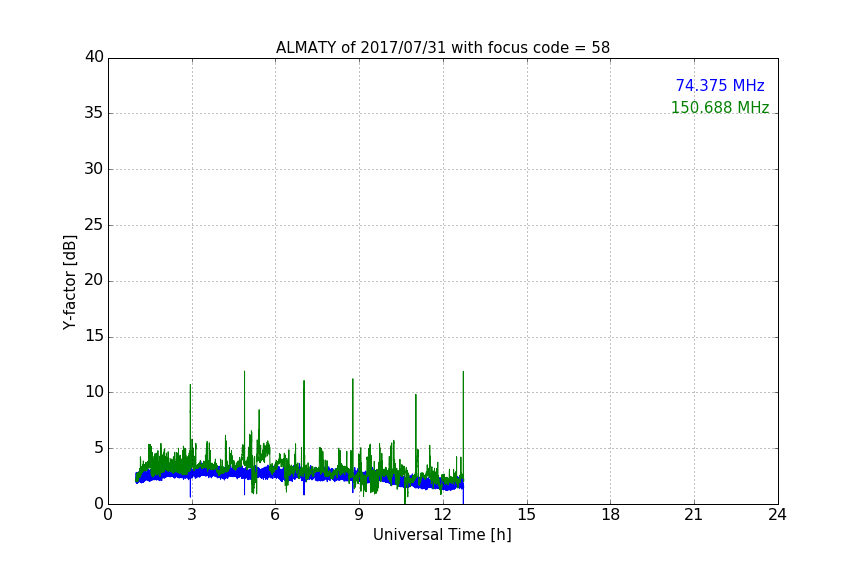Screen dimensions: 864x576
Task: Click the 'Universal Time [h]' axis label
Action: 442,535
